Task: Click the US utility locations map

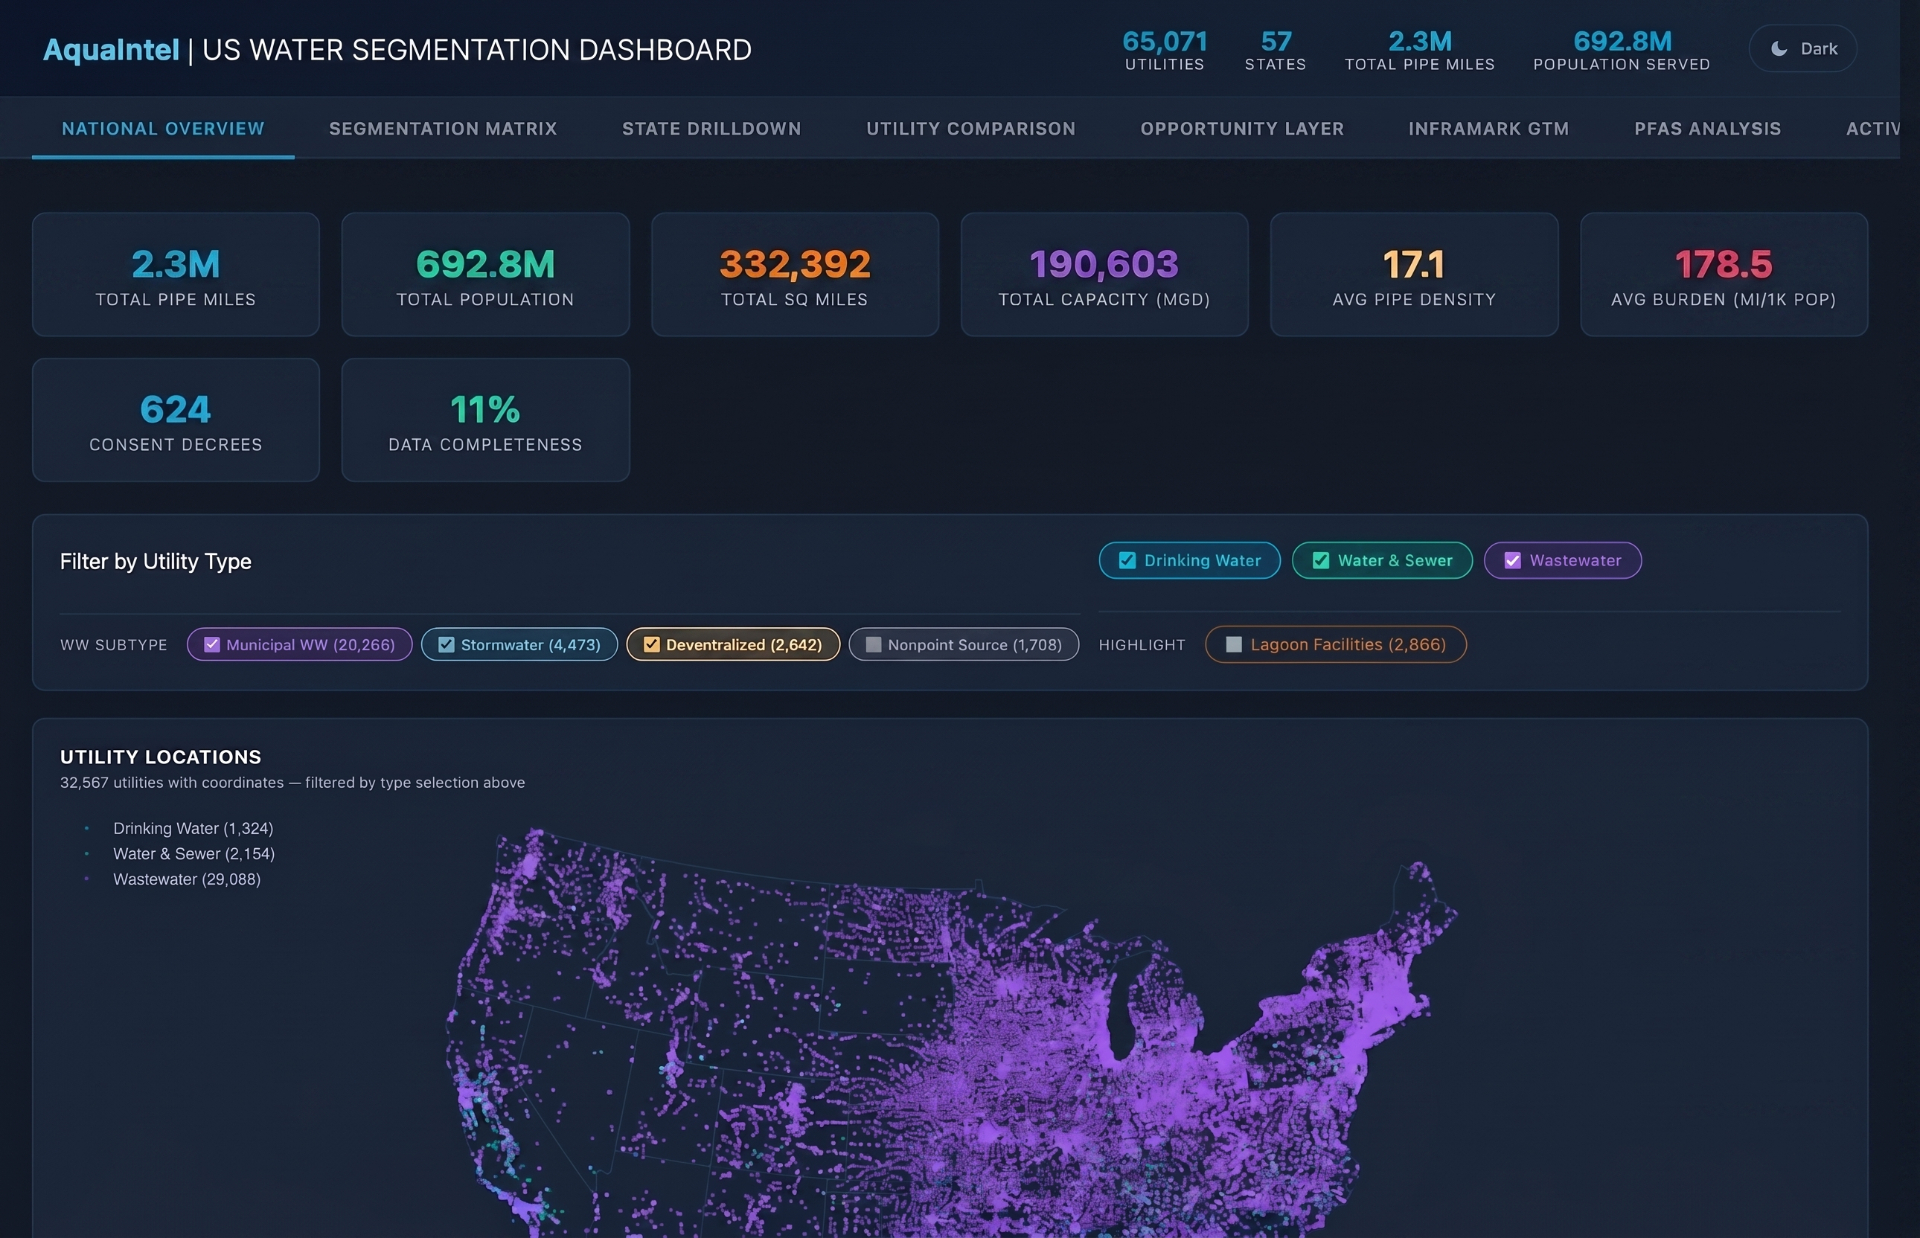Action: pos(950,1032)
